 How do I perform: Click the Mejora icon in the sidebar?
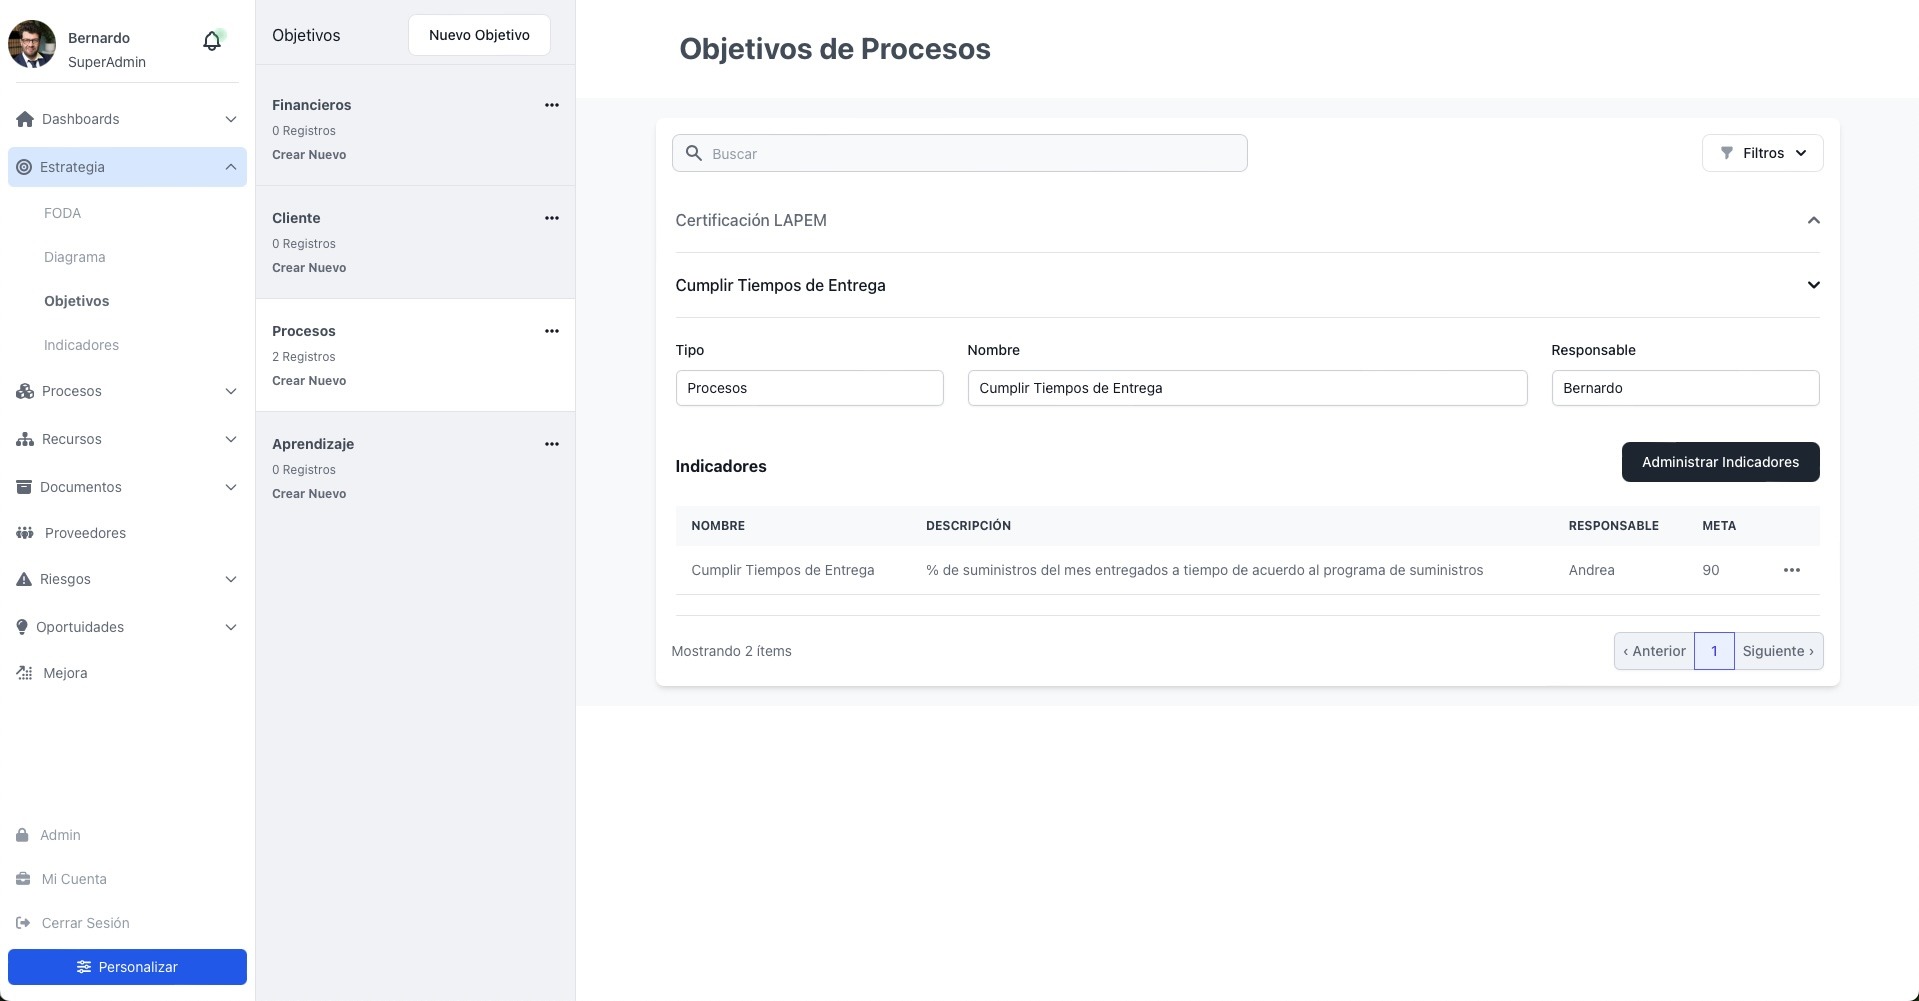pos(25,673)
